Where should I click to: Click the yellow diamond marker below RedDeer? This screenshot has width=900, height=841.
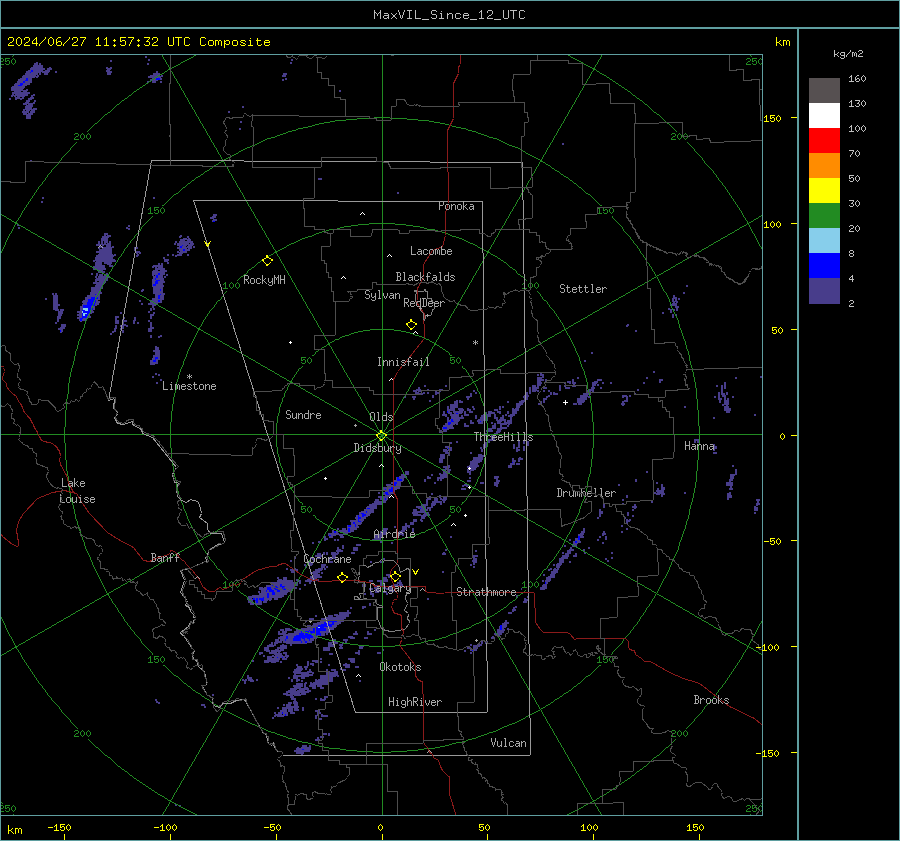click(x=412, y=325)
